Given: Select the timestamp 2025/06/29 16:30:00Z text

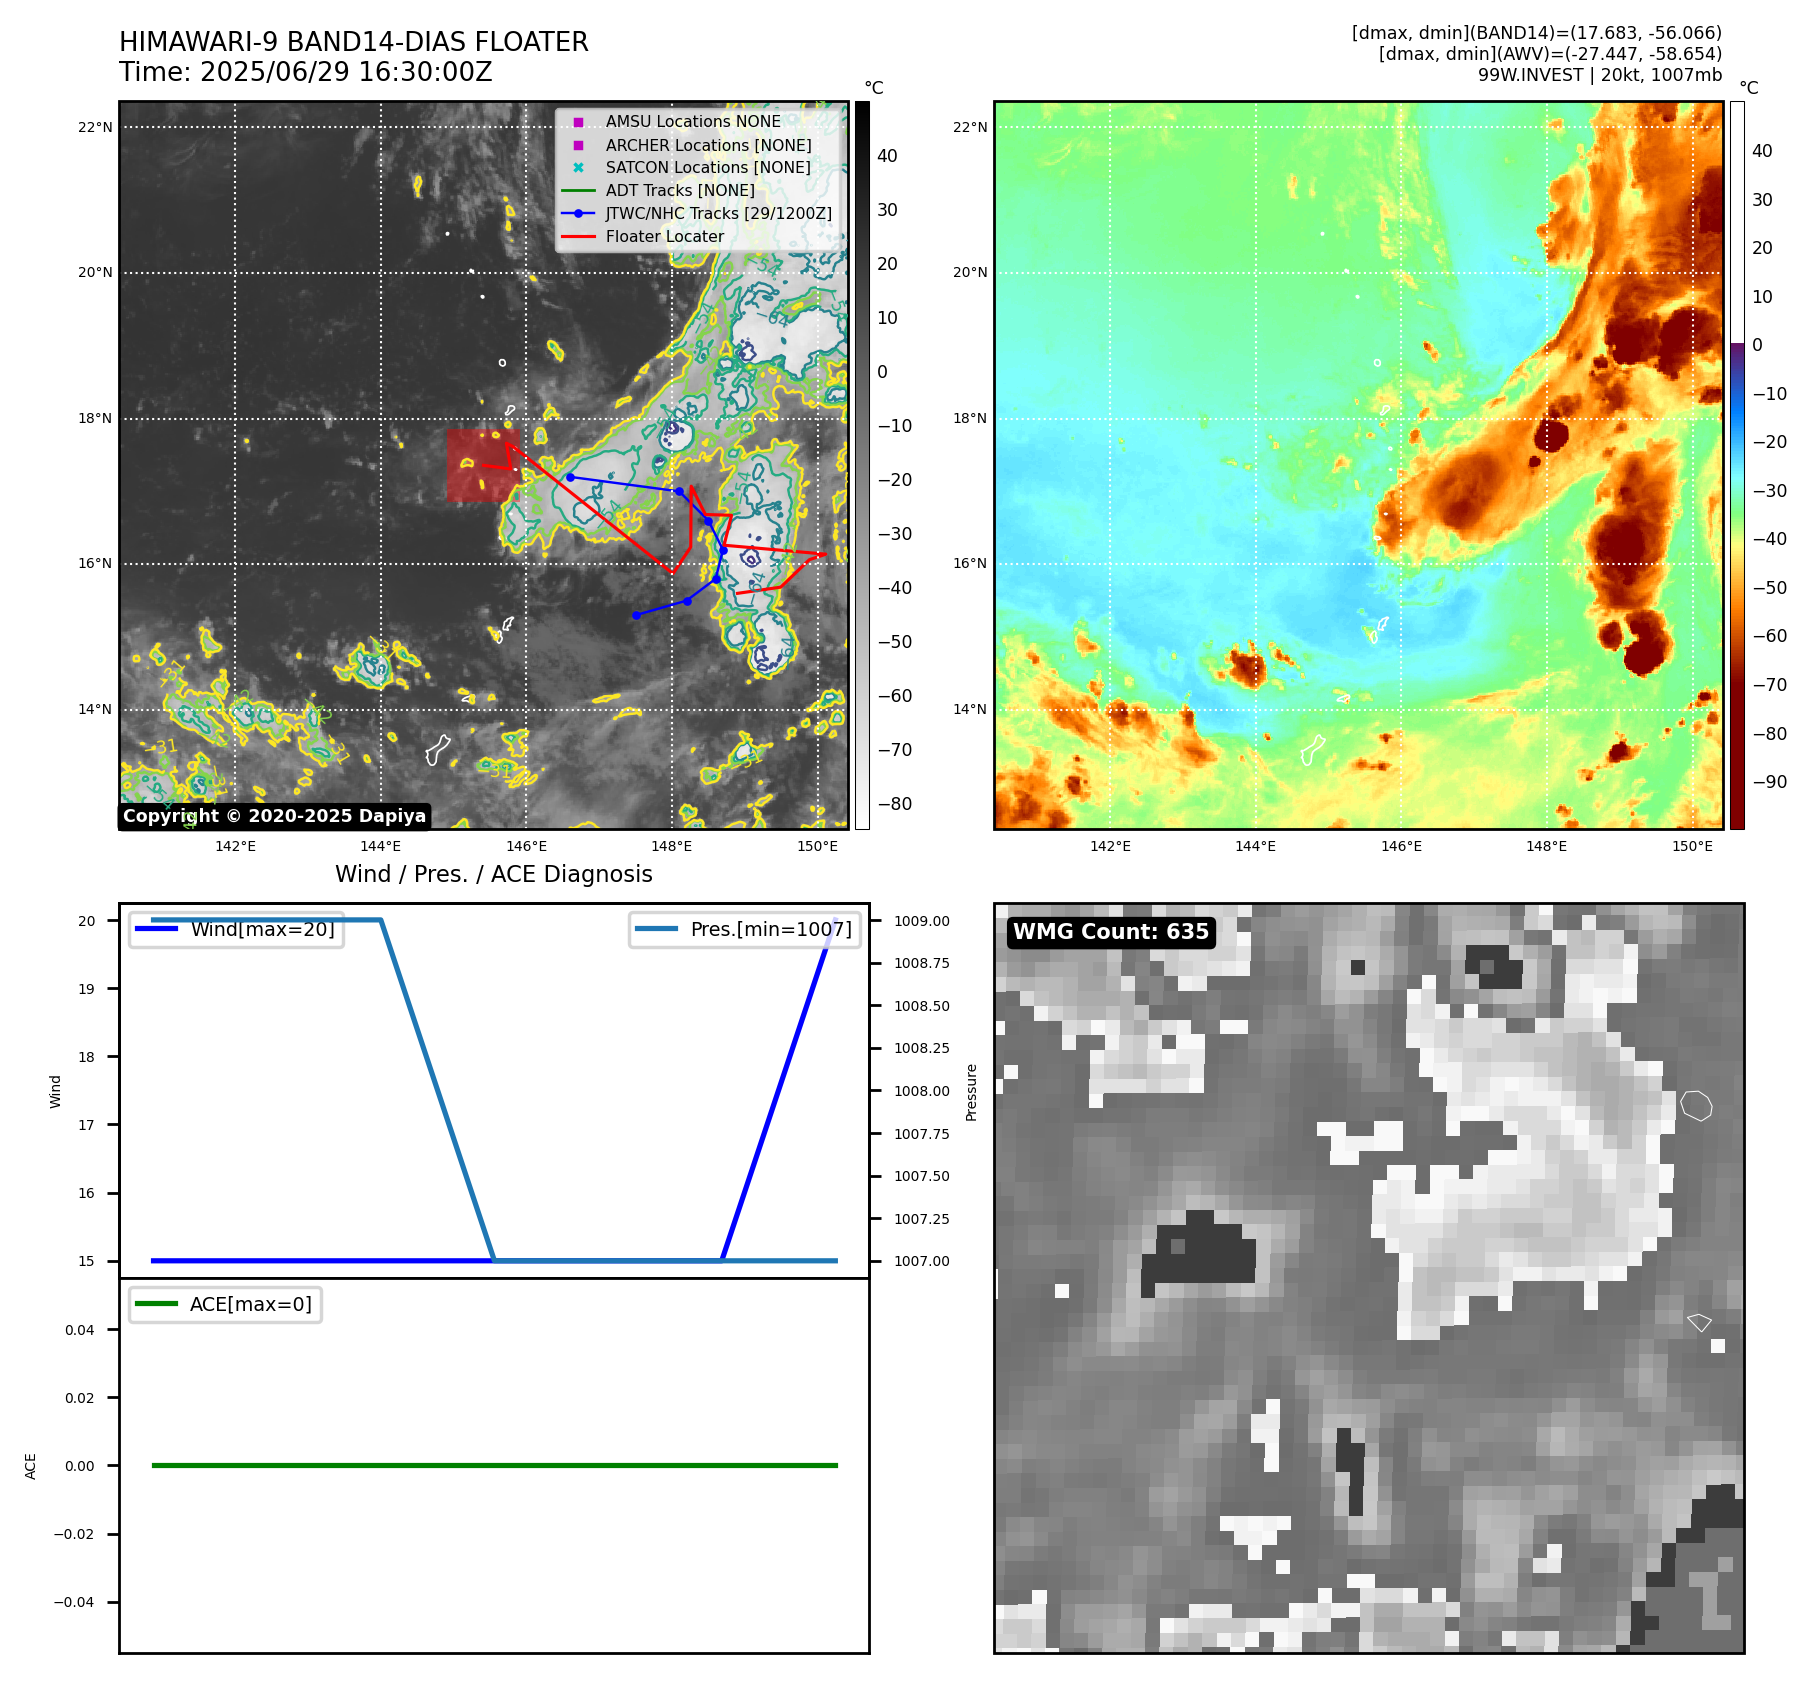Looking at the screenshot, I should pyautogui.click(x=346, y=72).
